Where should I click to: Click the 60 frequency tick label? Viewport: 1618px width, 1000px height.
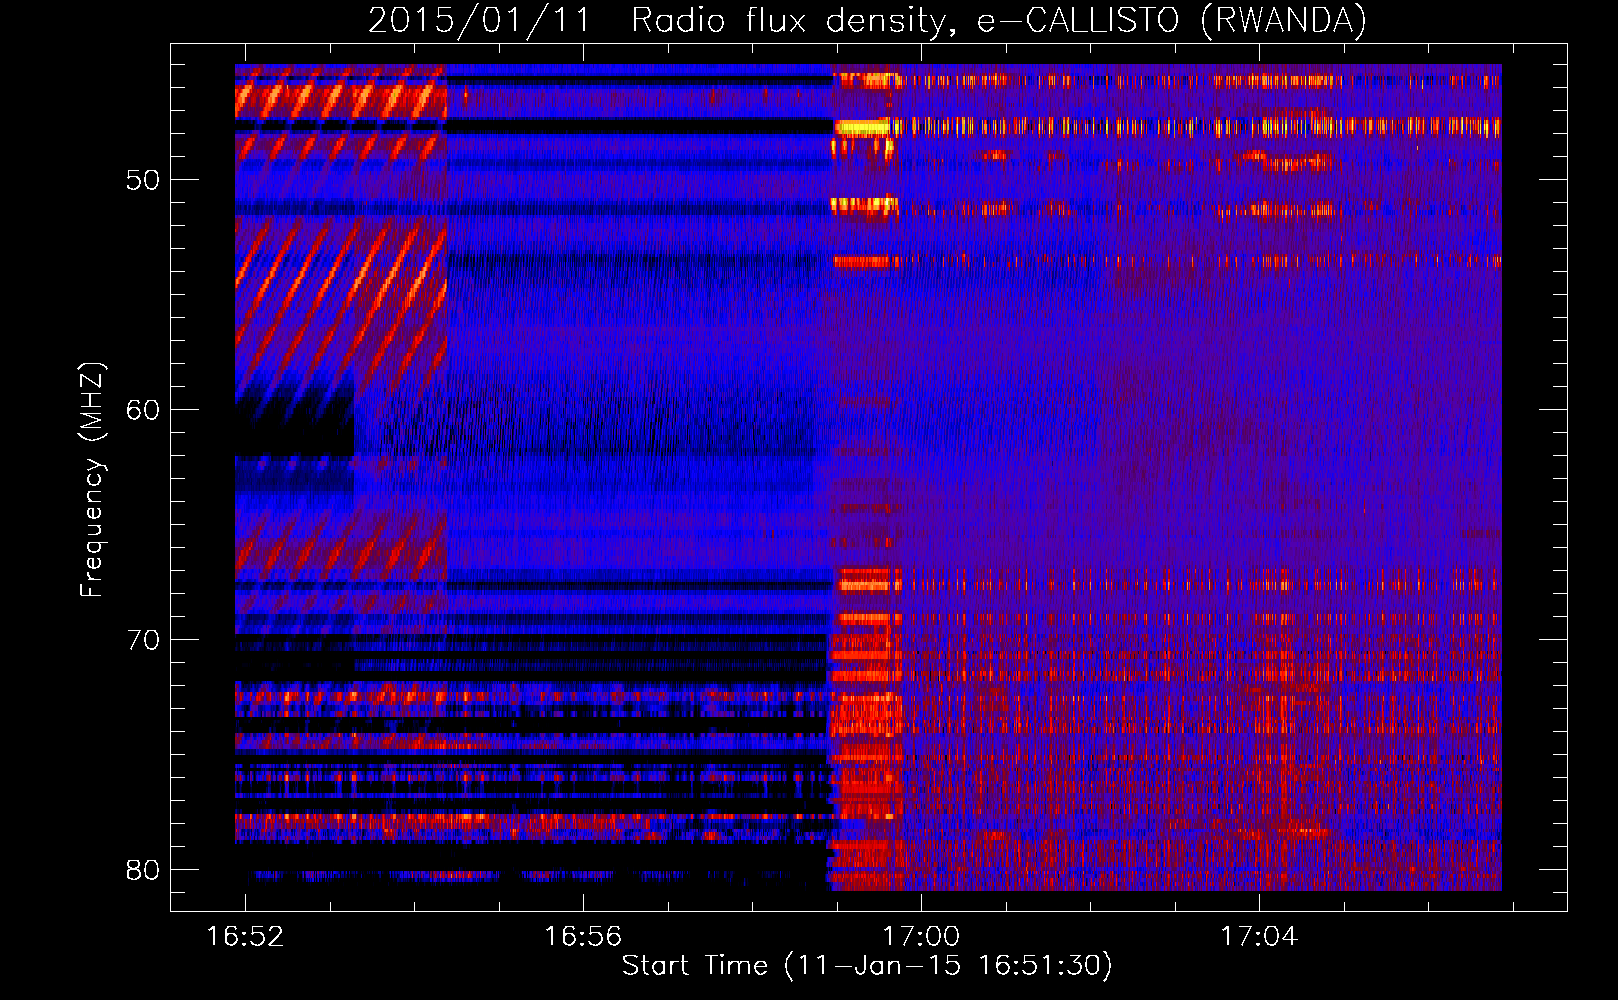(x=143, y=410)
